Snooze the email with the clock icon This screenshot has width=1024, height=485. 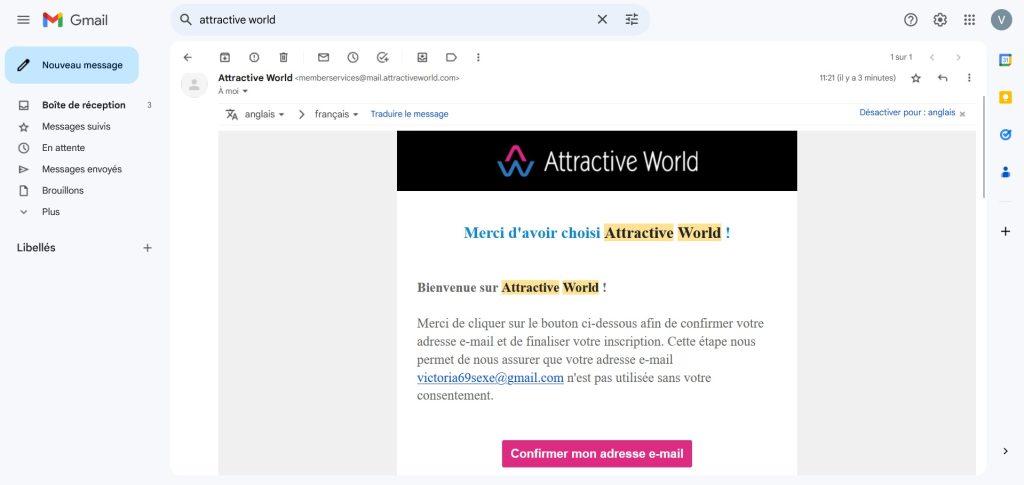click(x=352, y=57)
